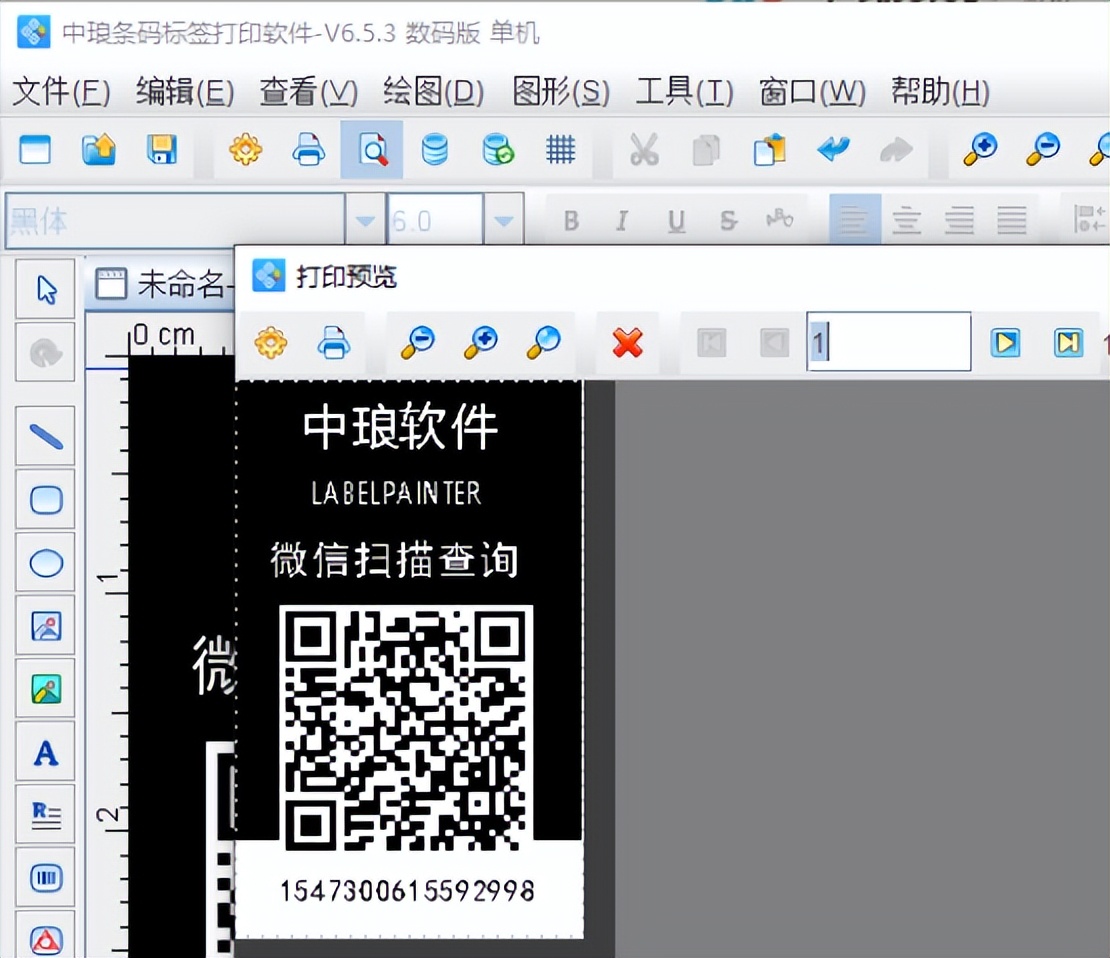Select the text tool letter A
Viewport: 1110px width, 958px height.
[46, 753]
